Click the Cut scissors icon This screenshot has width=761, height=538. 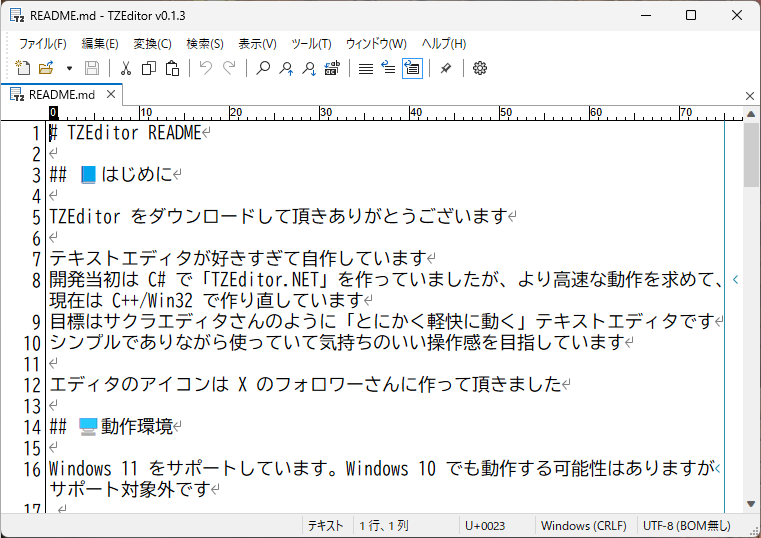tap(126, 68)
